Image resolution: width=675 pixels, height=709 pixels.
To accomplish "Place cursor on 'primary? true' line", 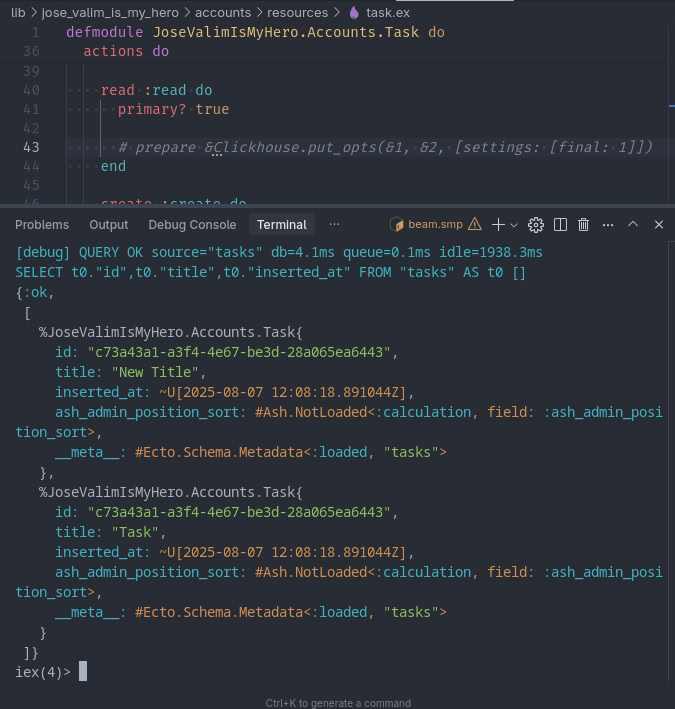I will (x=173, y=109).
